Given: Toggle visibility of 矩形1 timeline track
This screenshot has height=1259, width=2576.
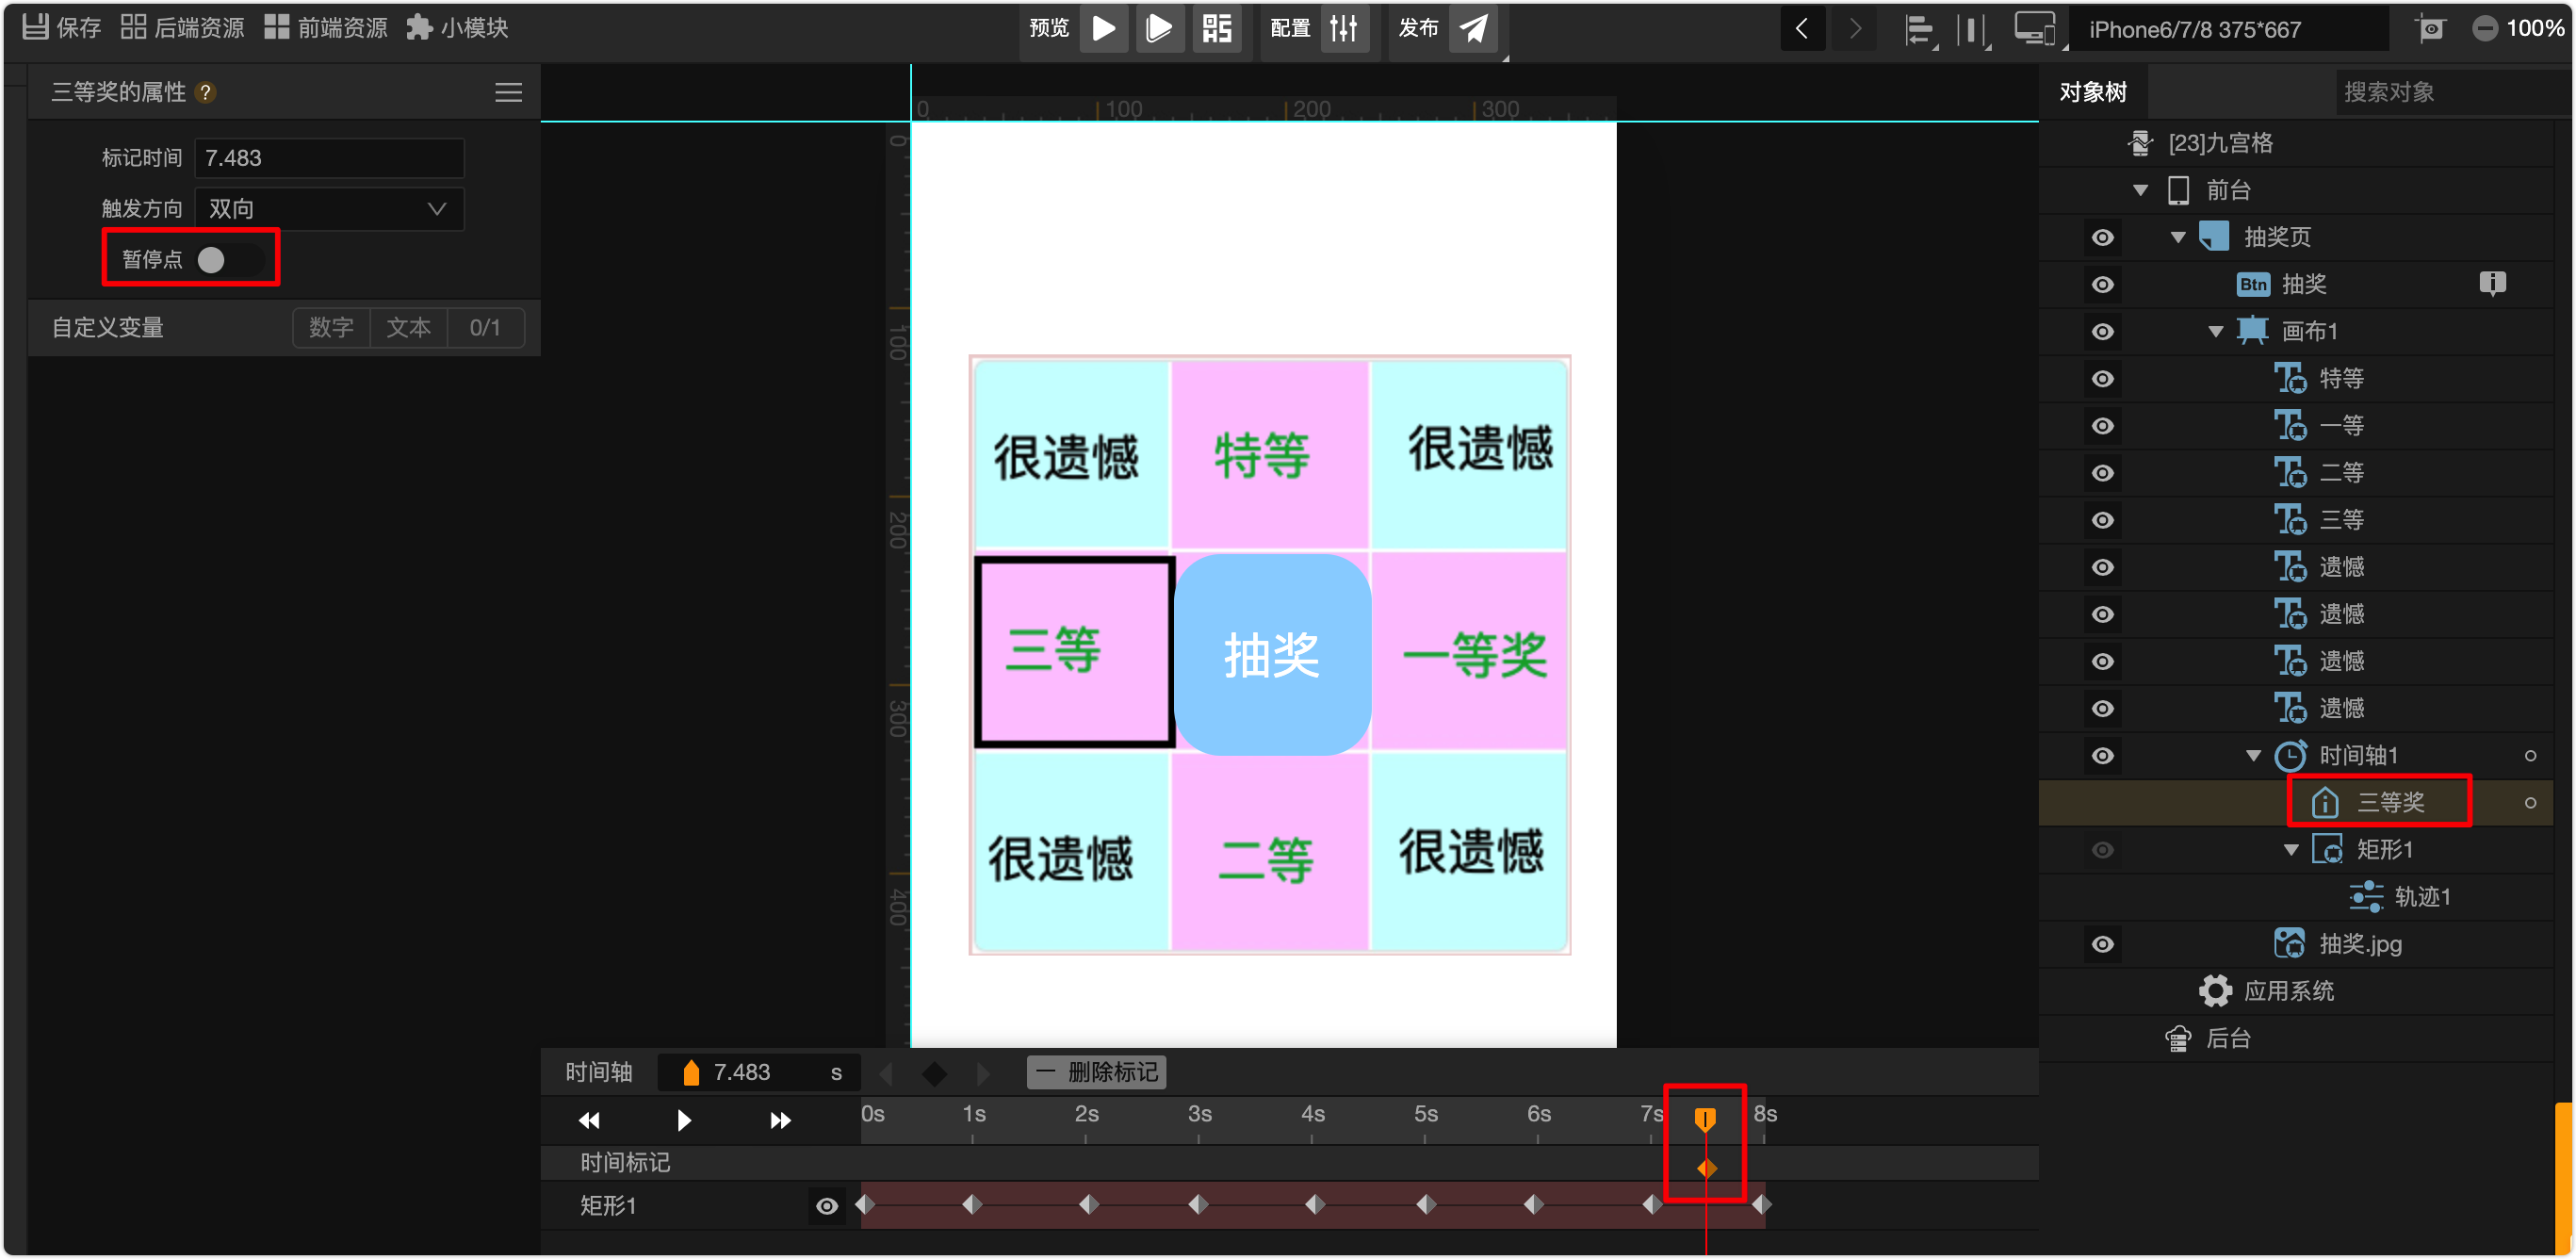Looking at the screenshot, I should point(826,1206).
